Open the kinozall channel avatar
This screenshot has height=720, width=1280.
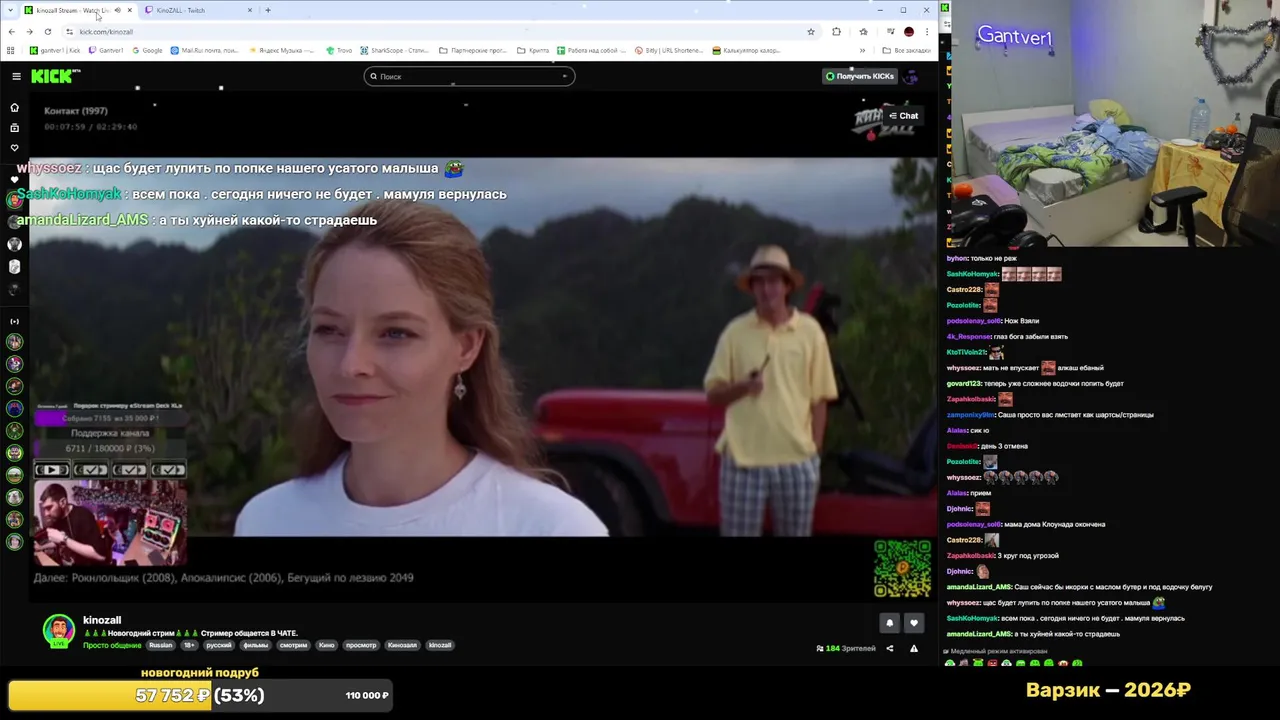(x=58, y=630)
